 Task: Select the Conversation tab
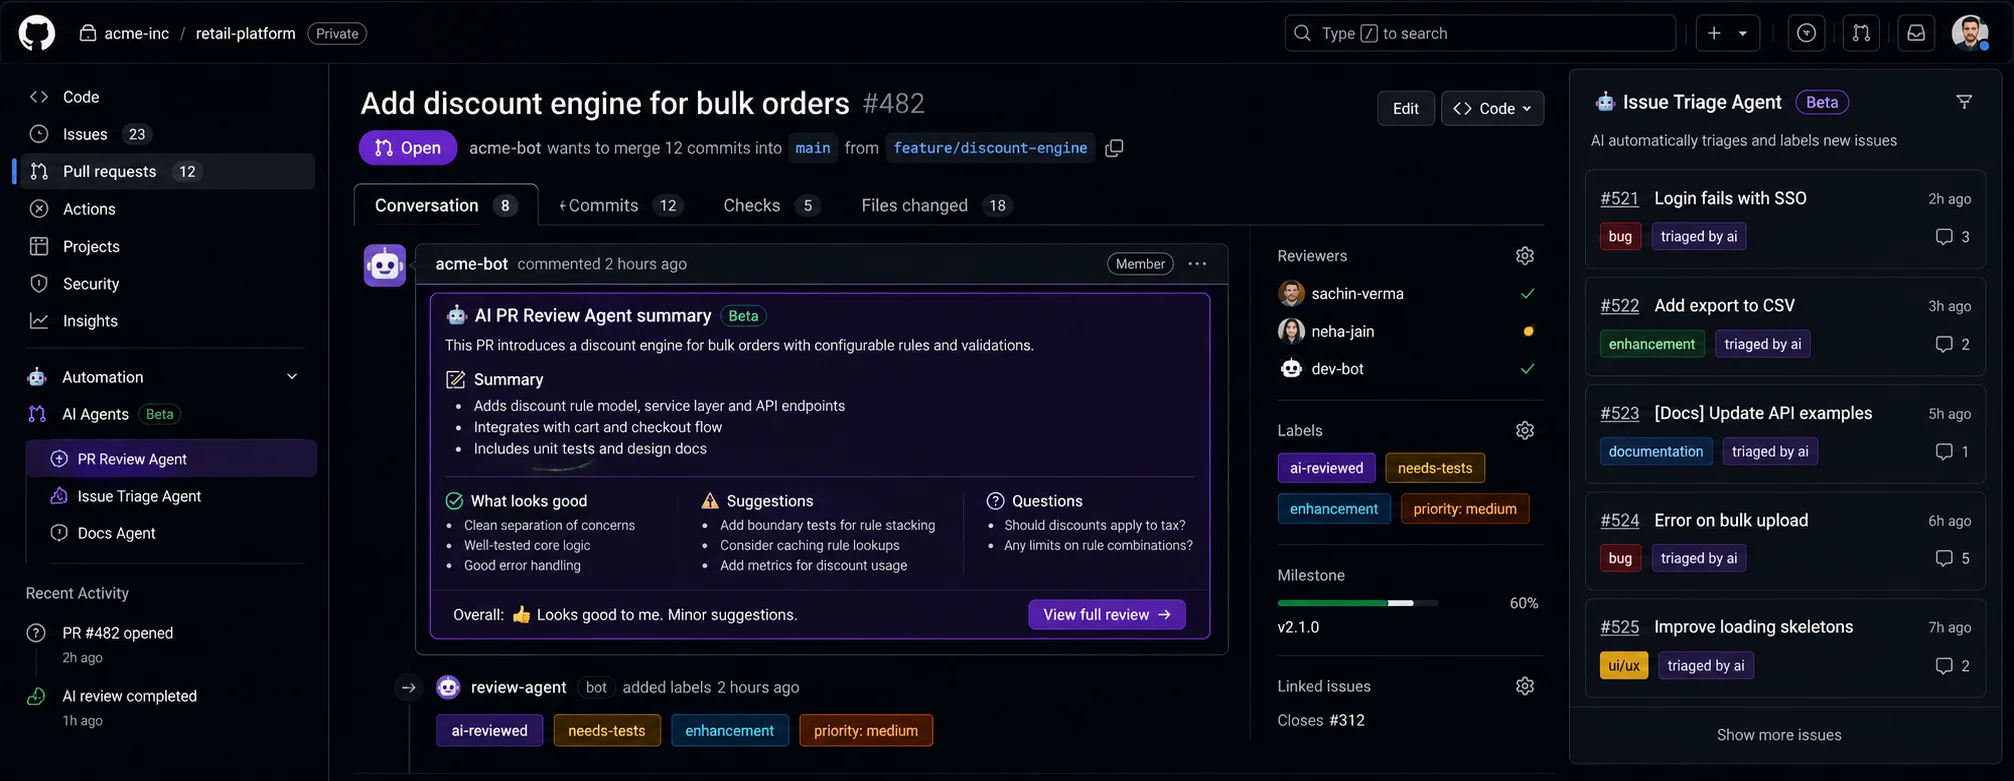[x=446, y=205]
